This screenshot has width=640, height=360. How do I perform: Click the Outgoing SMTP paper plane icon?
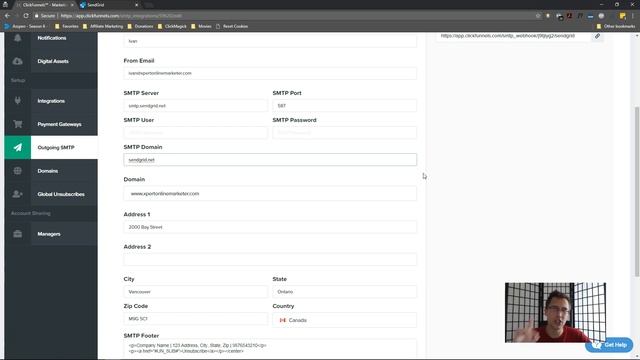click(x=18, y=147)
